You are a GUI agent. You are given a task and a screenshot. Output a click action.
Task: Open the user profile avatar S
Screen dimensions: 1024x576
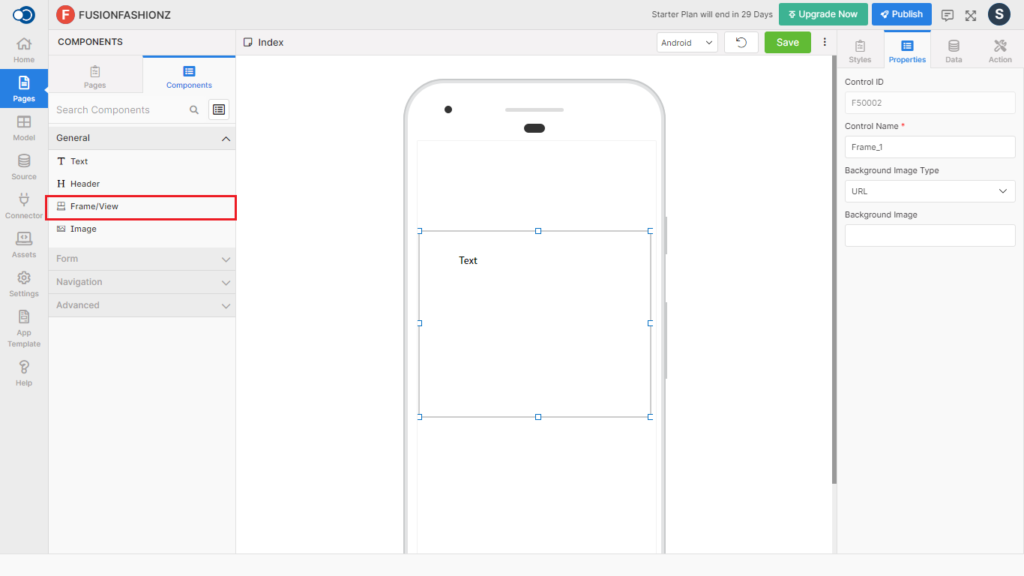pos(999,14)
